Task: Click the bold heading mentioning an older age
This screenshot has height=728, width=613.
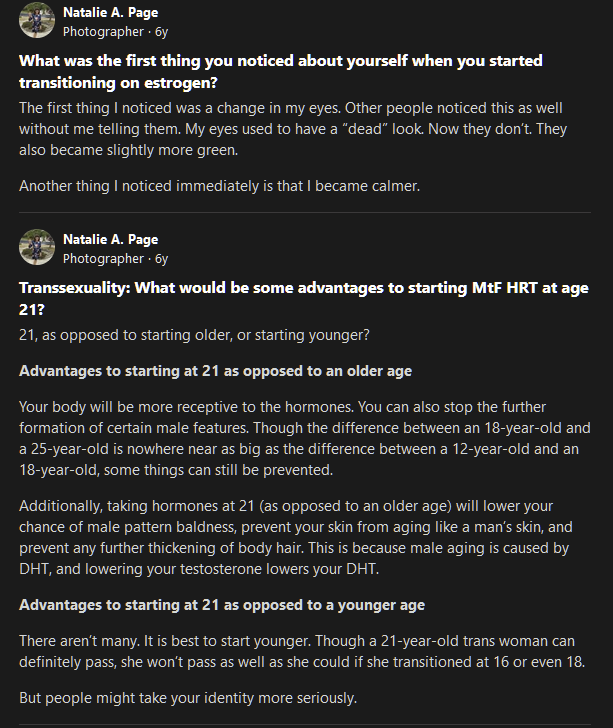Action: coord(215,371)
